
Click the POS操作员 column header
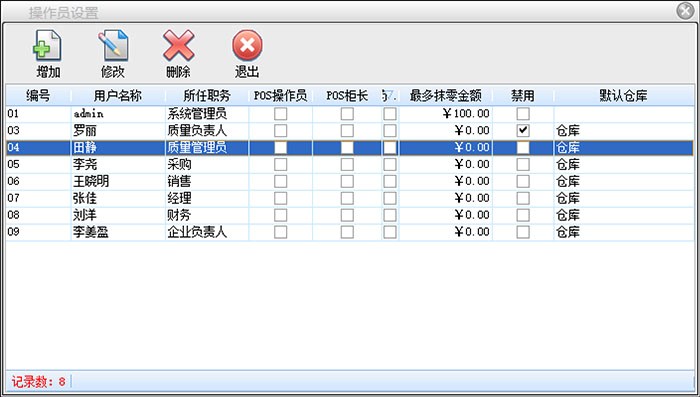[x=280, y=96]
